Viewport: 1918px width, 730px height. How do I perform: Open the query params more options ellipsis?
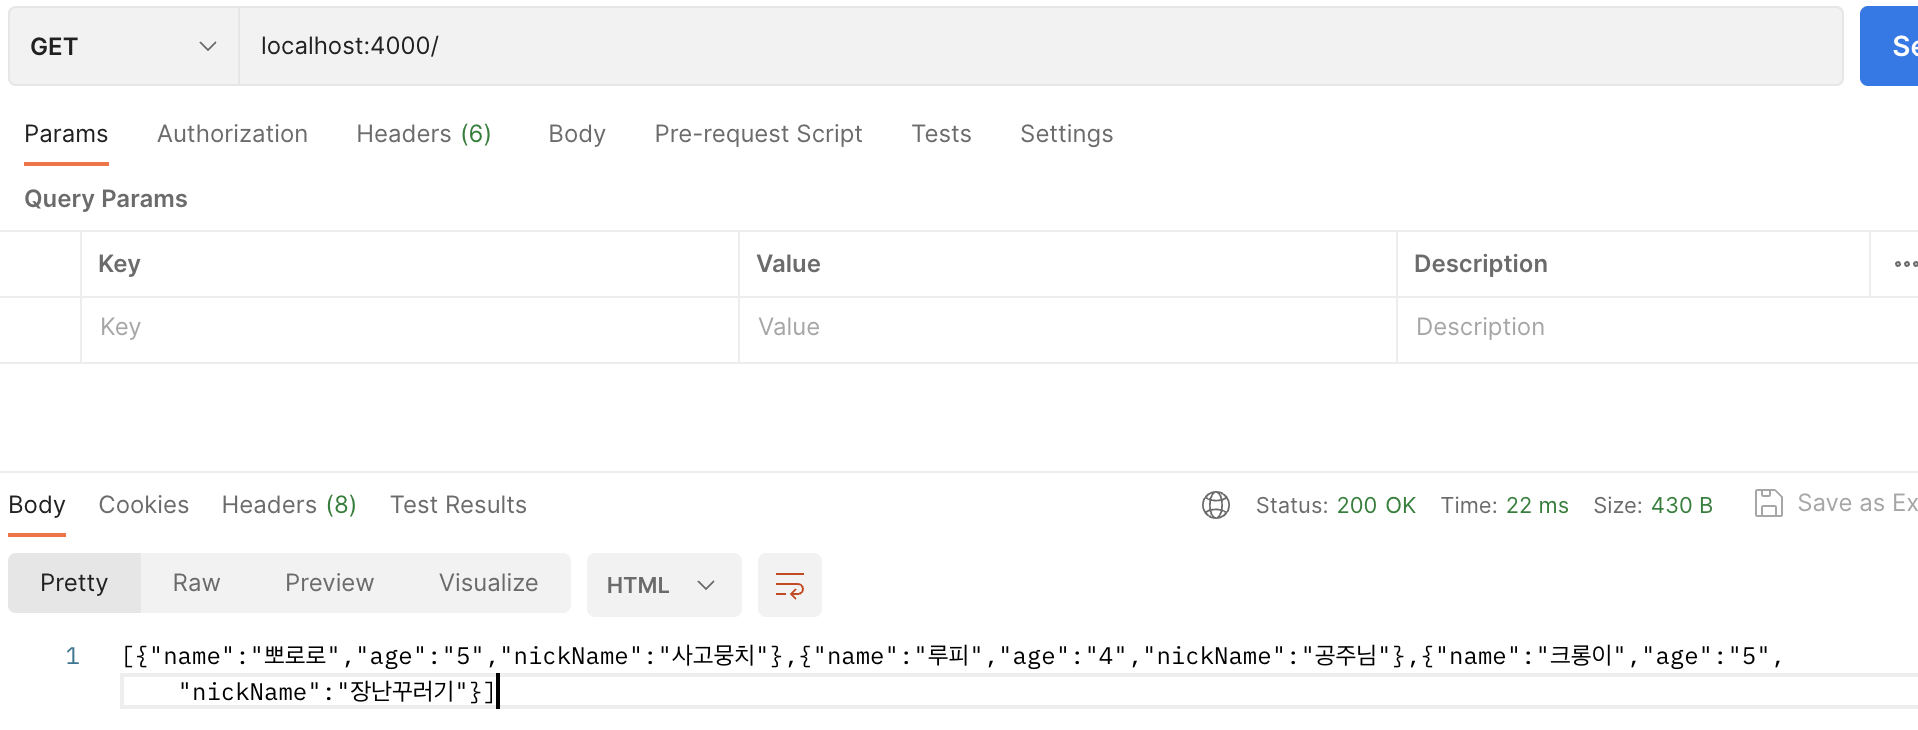pyautogui.click(x=1904, y=264)
